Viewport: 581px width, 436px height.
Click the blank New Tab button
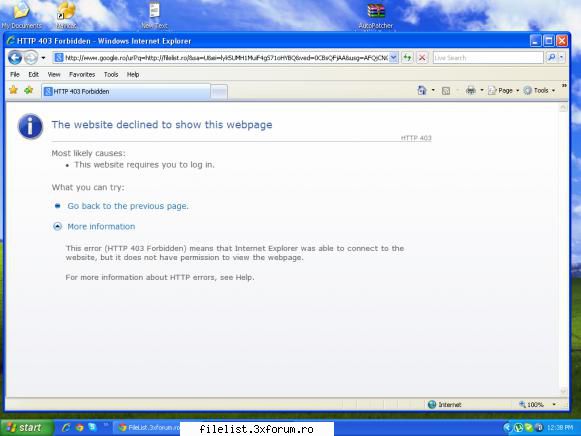[x=219, y=92]
